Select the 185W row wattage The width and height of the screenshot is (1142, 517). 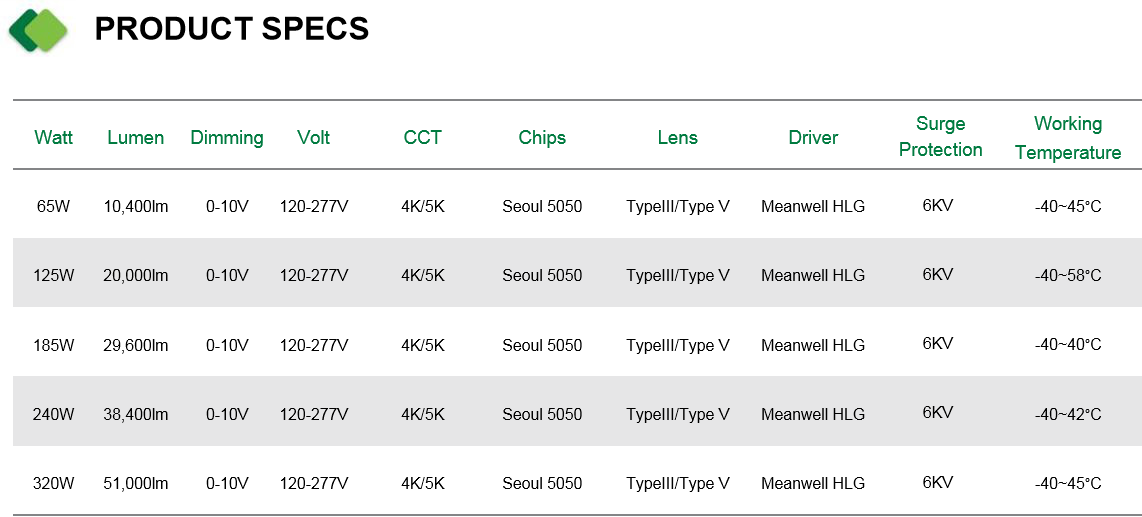pyautogui.click(x=53, y=345)
